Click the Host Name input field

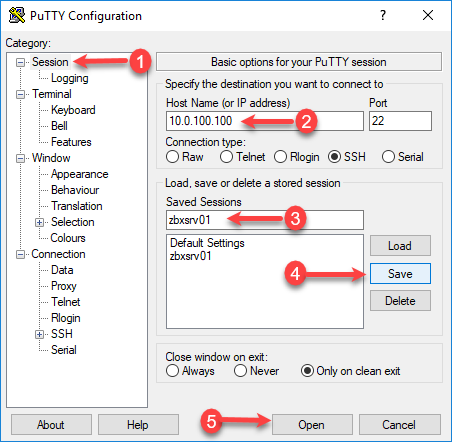(x=265, y=121)
